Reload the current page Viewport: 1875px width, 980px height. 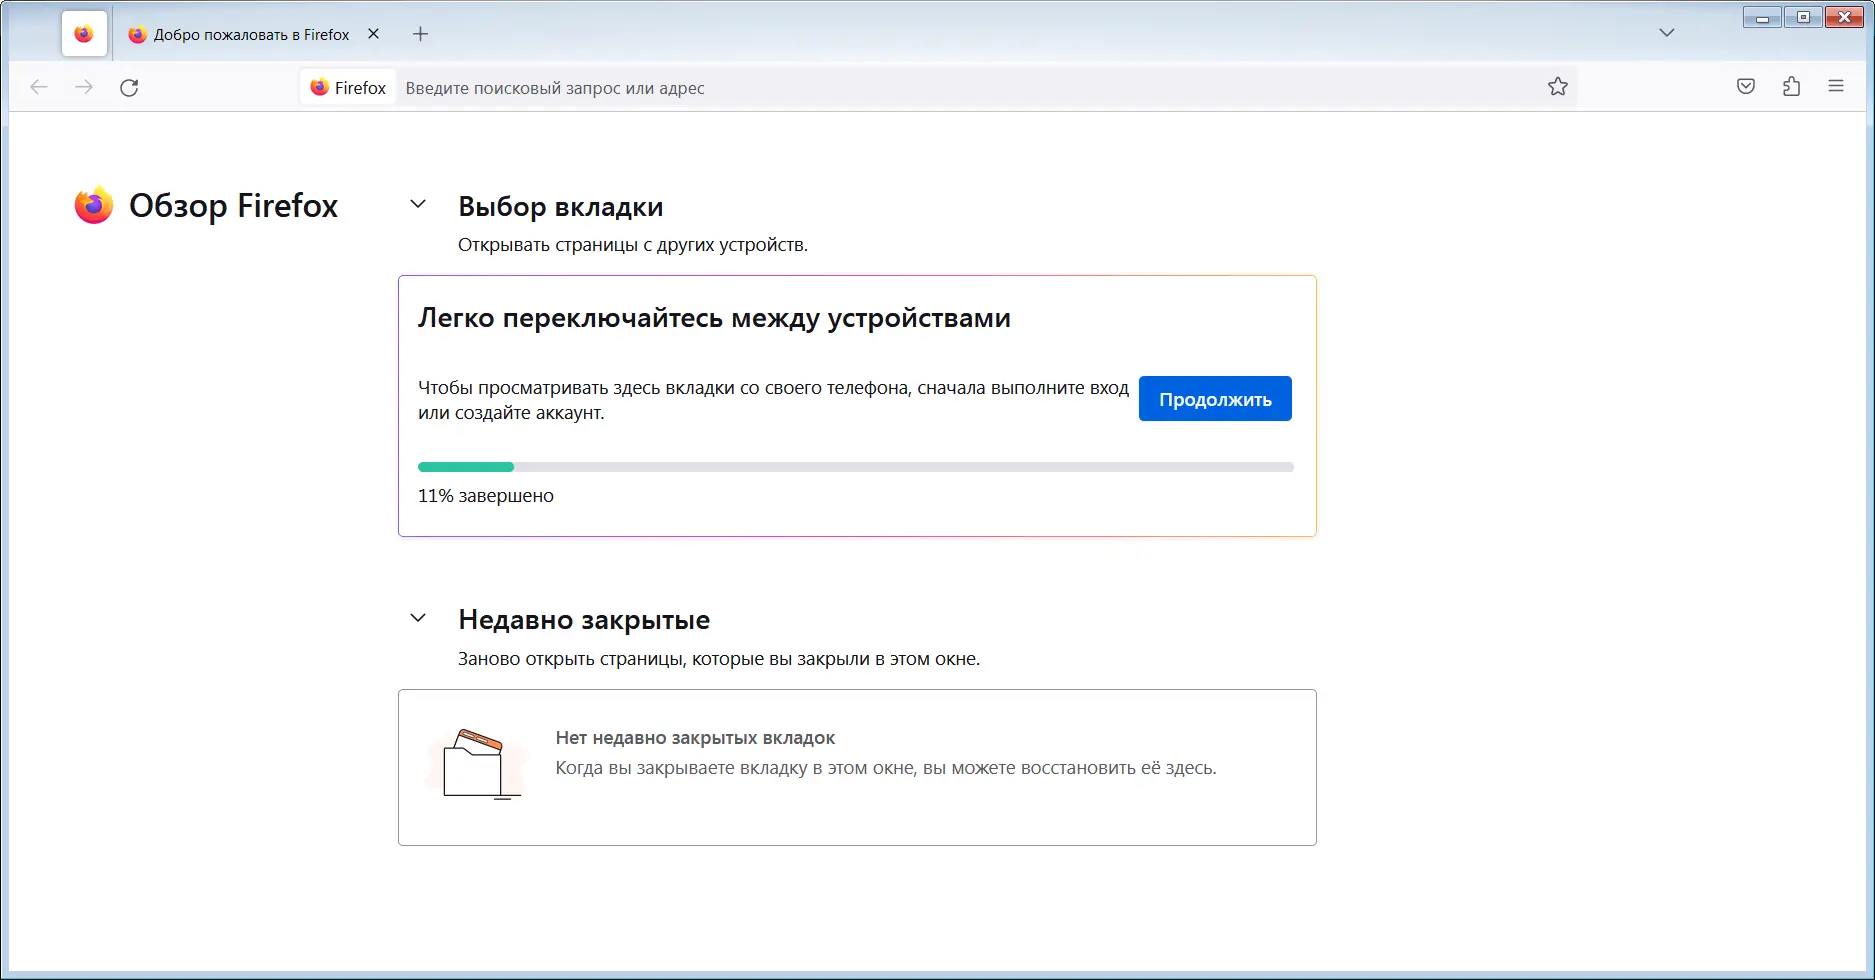[x=129, y=87]
